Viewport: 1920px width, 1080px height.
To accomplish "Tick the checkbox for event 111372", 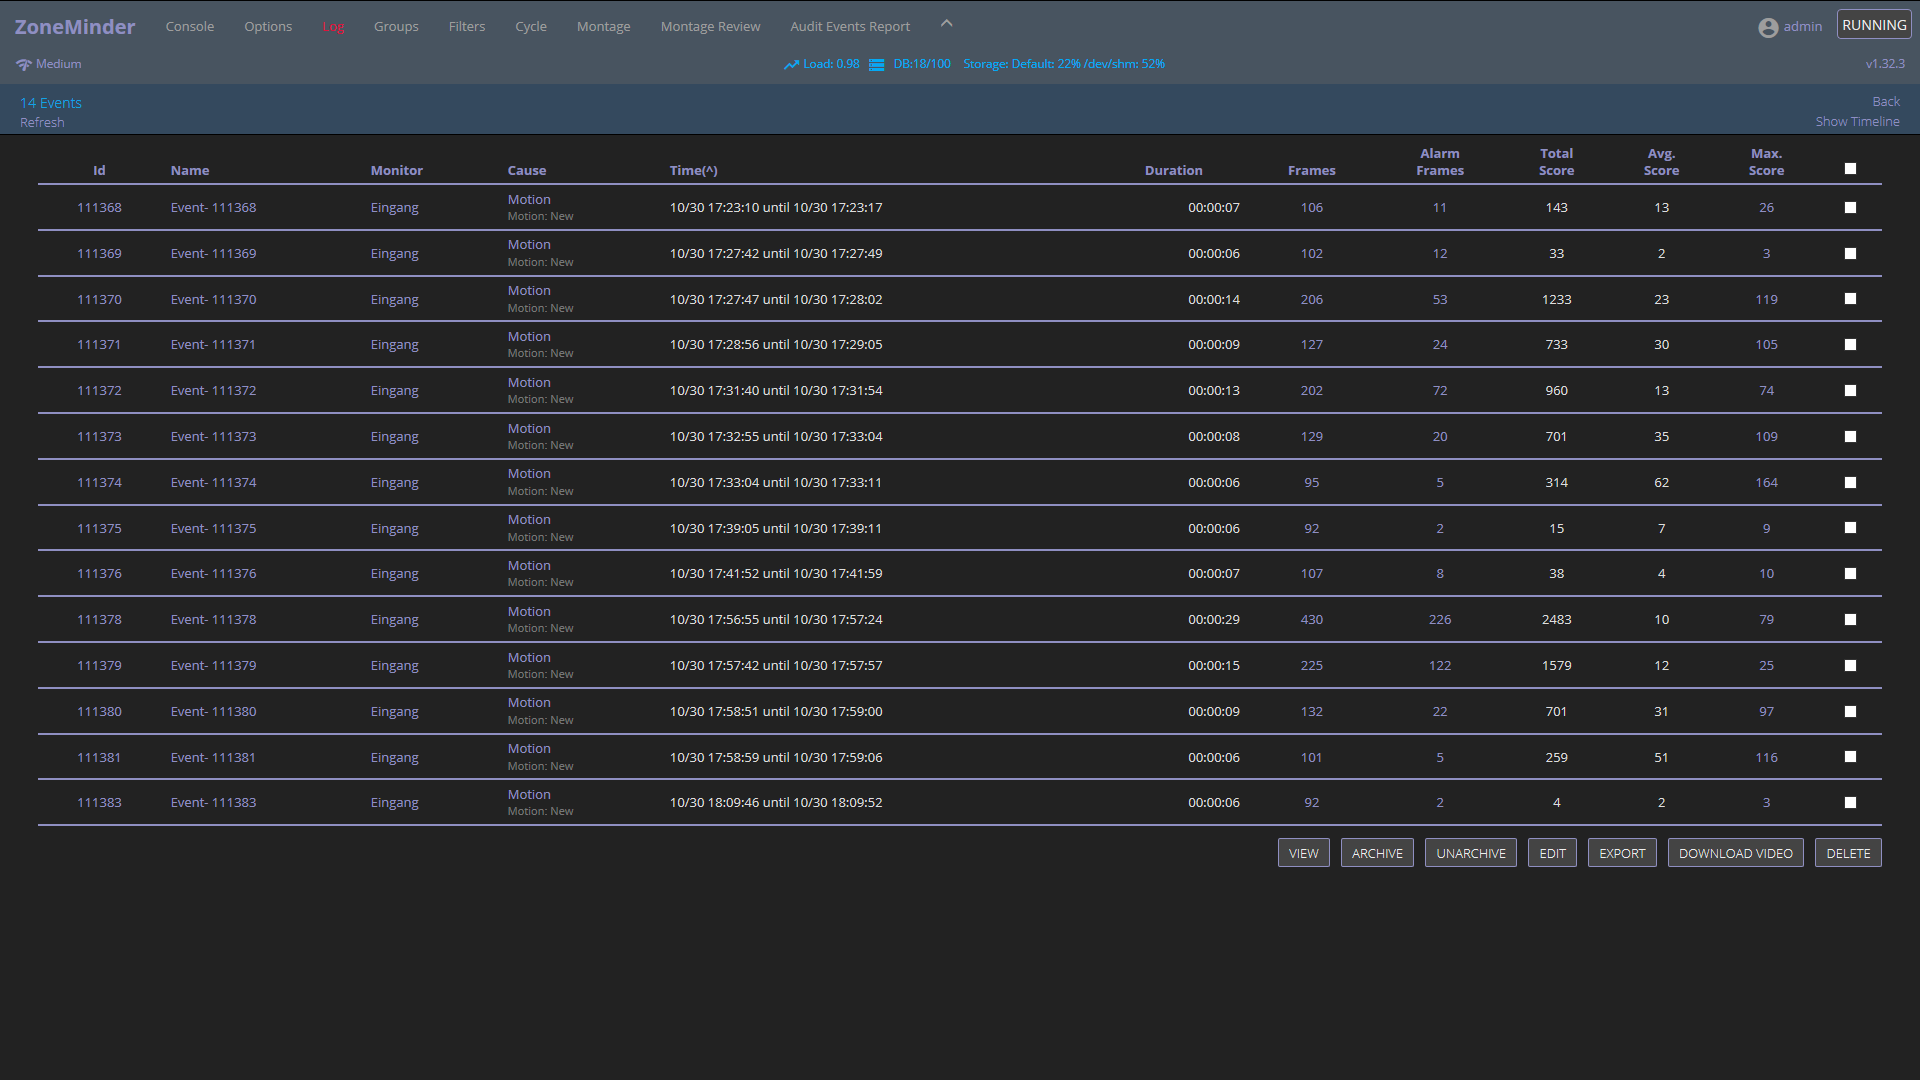I will pyautogui.click(x=1850, y=391).
